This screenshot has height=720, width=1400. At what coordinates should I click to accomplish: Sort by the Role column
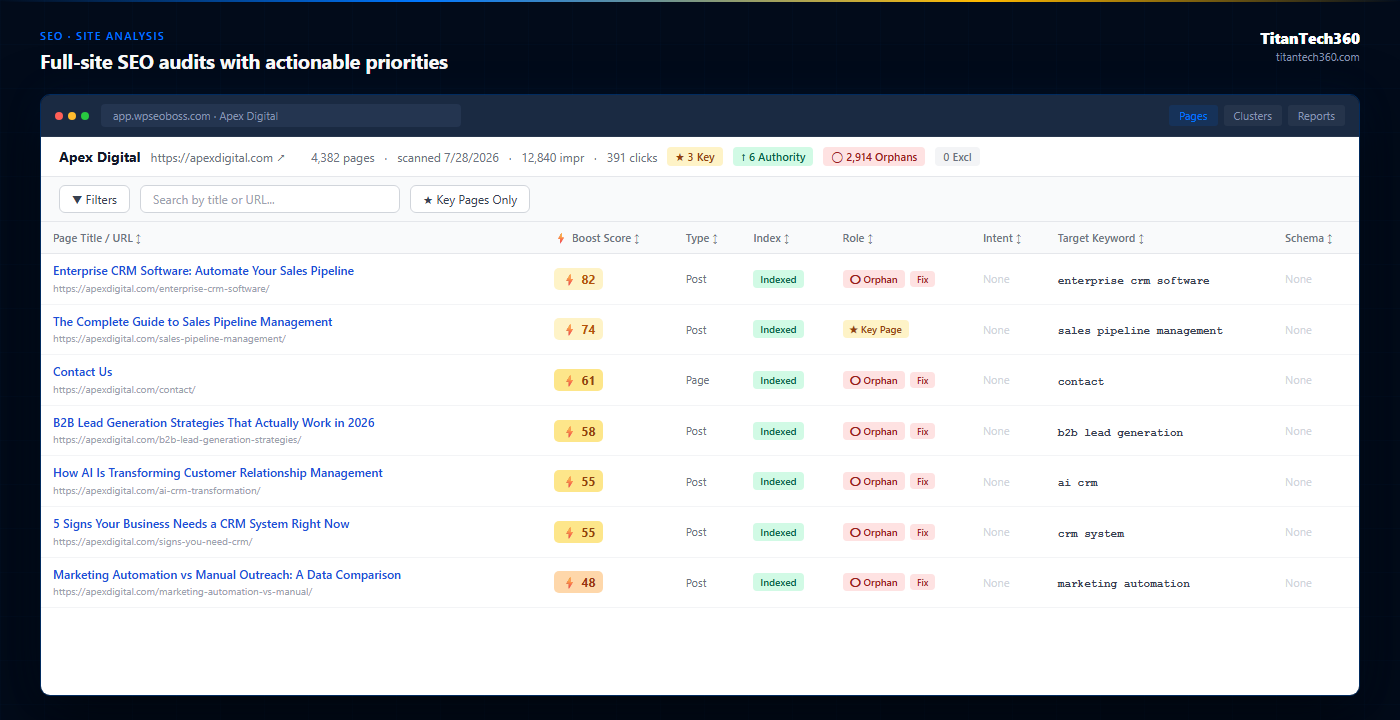click(858, 238)
